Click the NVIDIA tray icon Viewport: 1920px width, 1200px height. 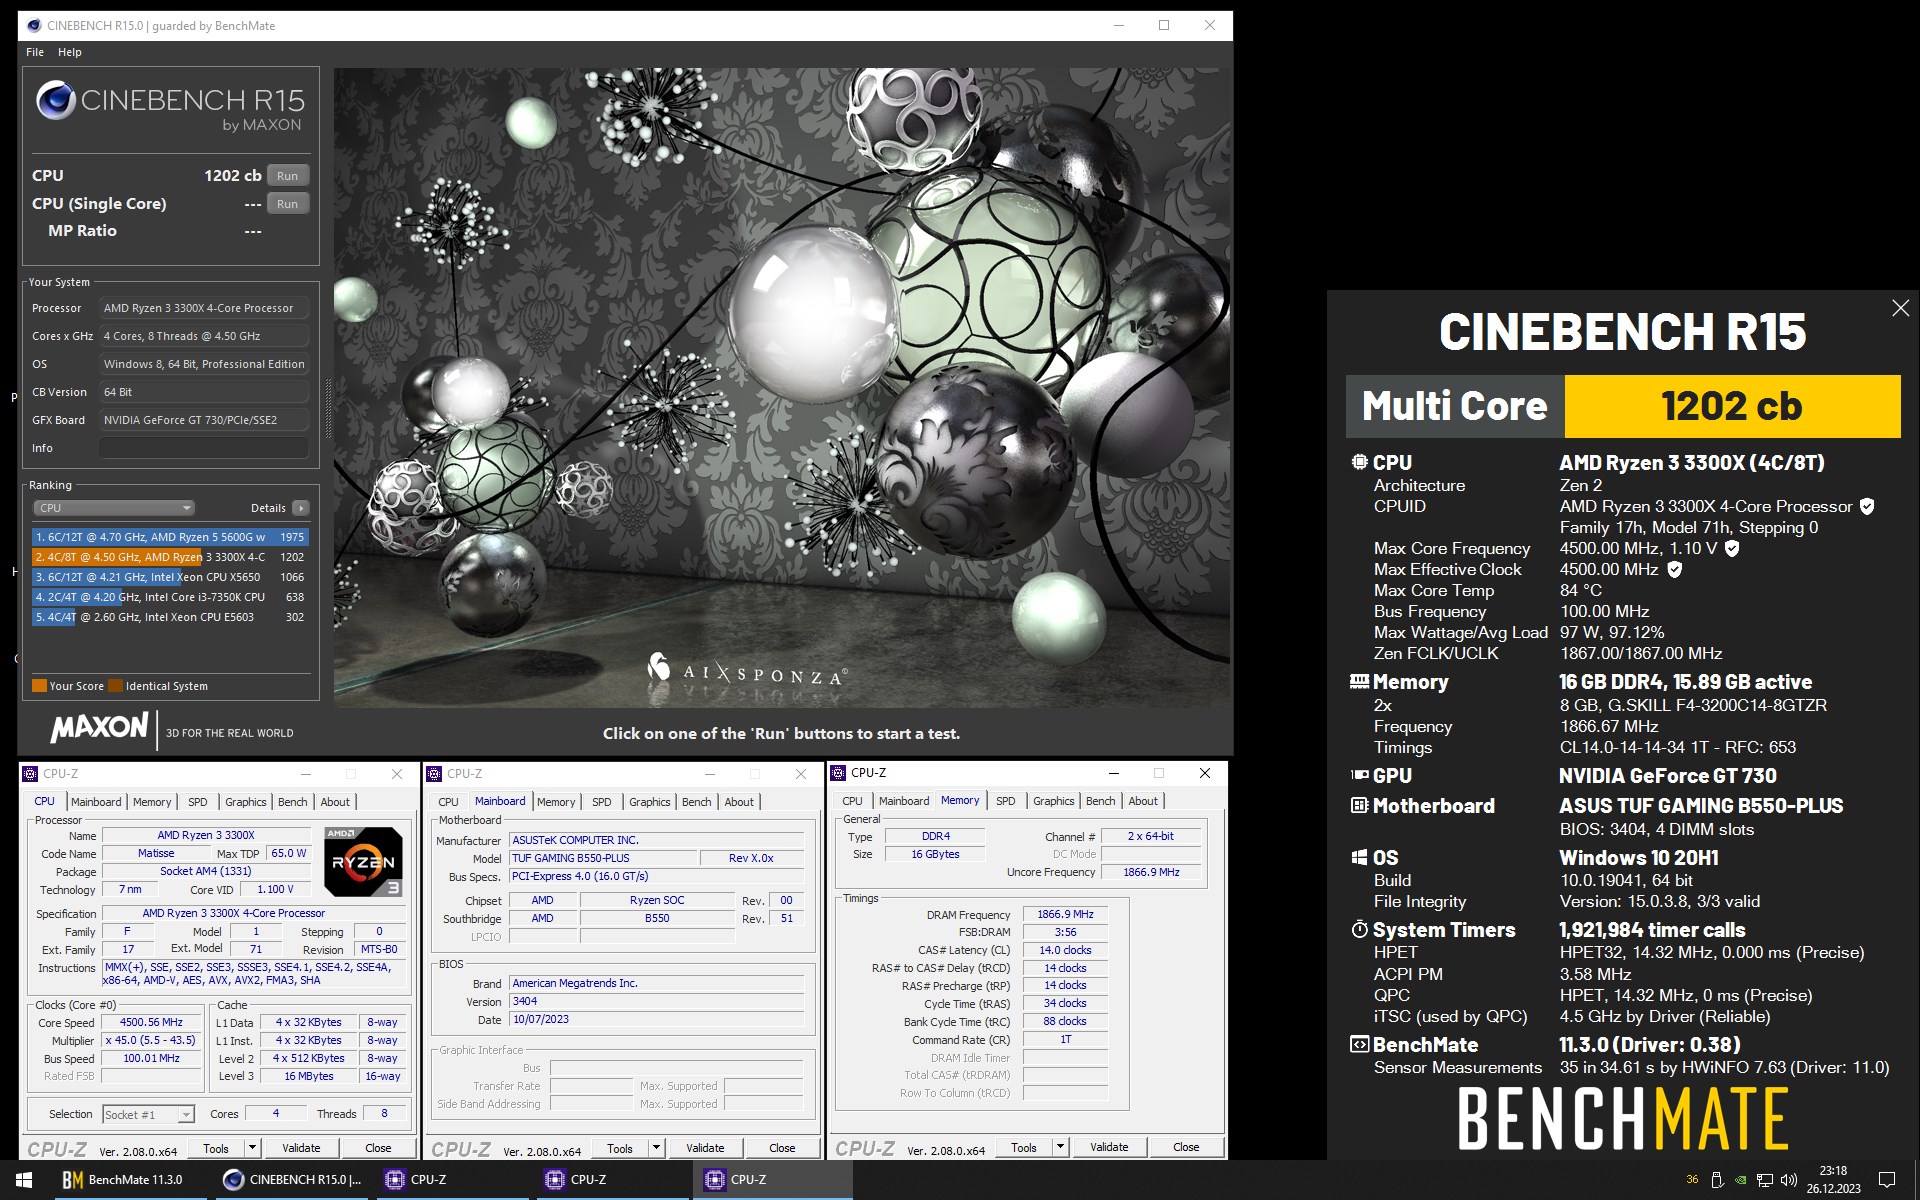point(1741,1180)
